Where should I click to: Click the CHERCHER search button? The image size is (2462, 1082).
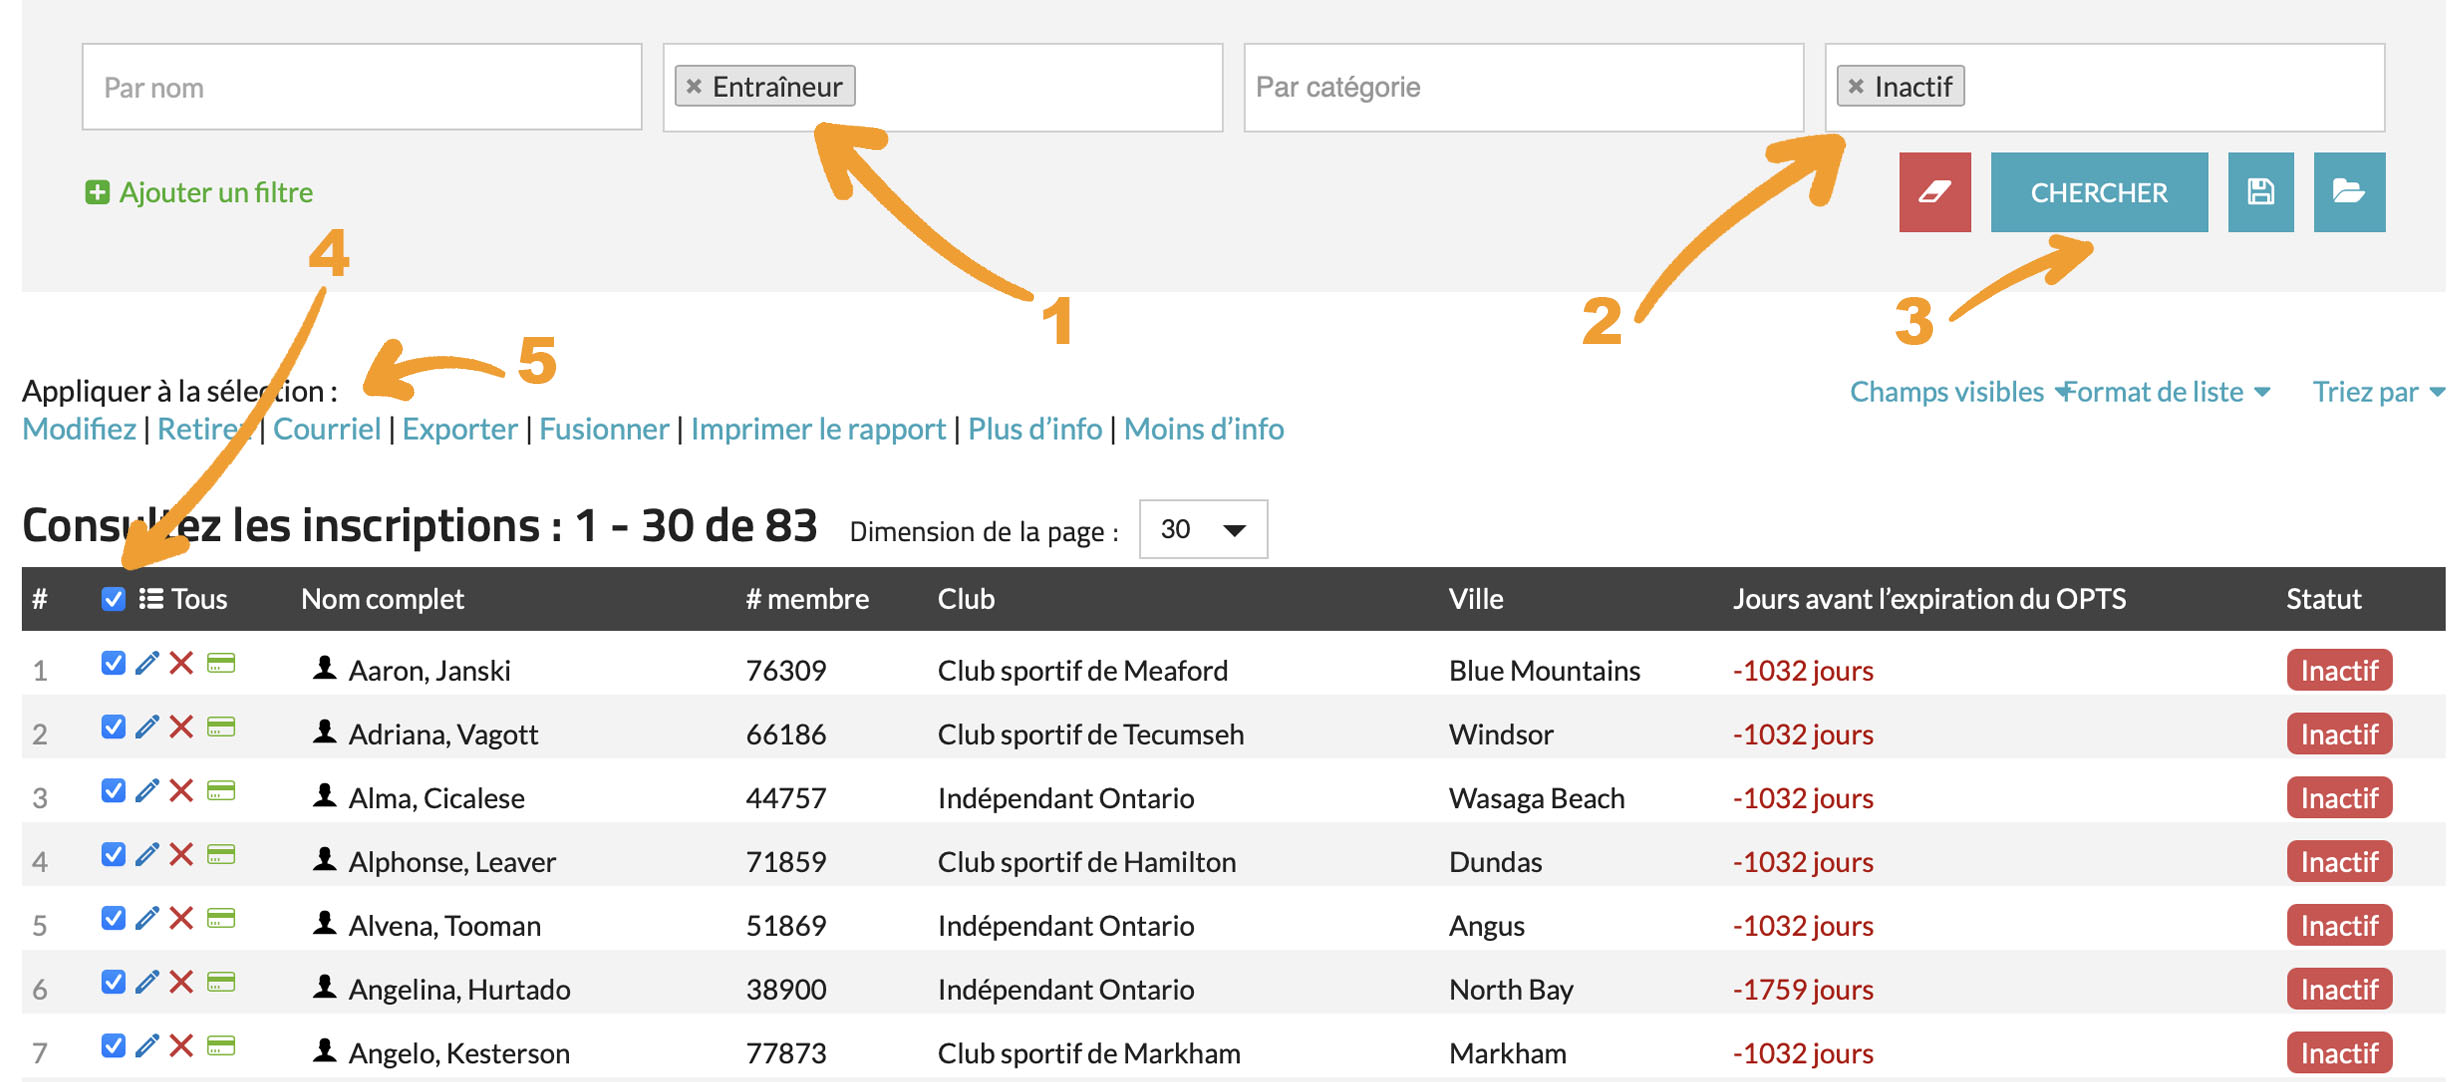(x=2098, y=192)
